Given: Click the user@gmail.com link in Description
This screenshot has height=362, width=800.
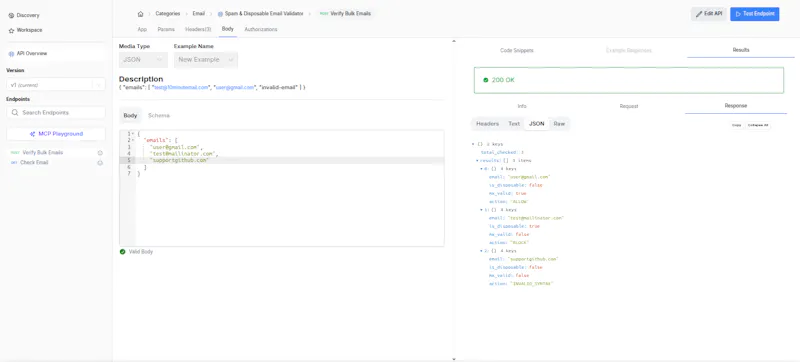Looking at the screenshot, I should click(236, 88).
